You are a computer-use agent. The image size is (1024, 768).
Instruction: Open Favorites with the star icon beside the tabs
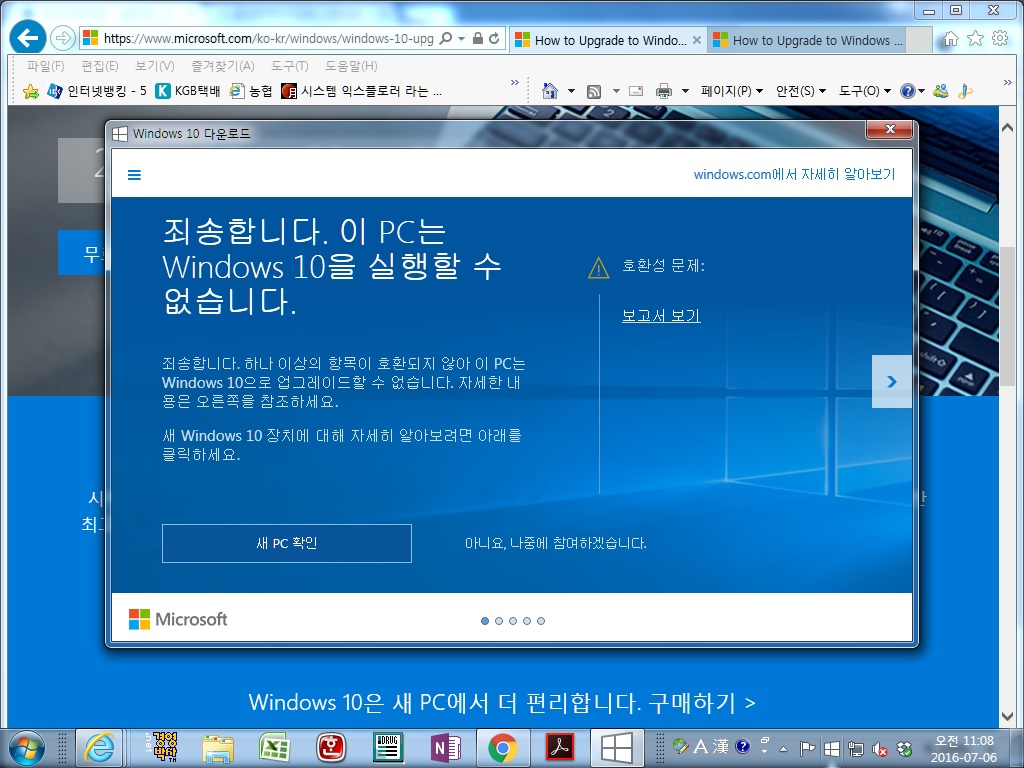click(x=975, y=39)
